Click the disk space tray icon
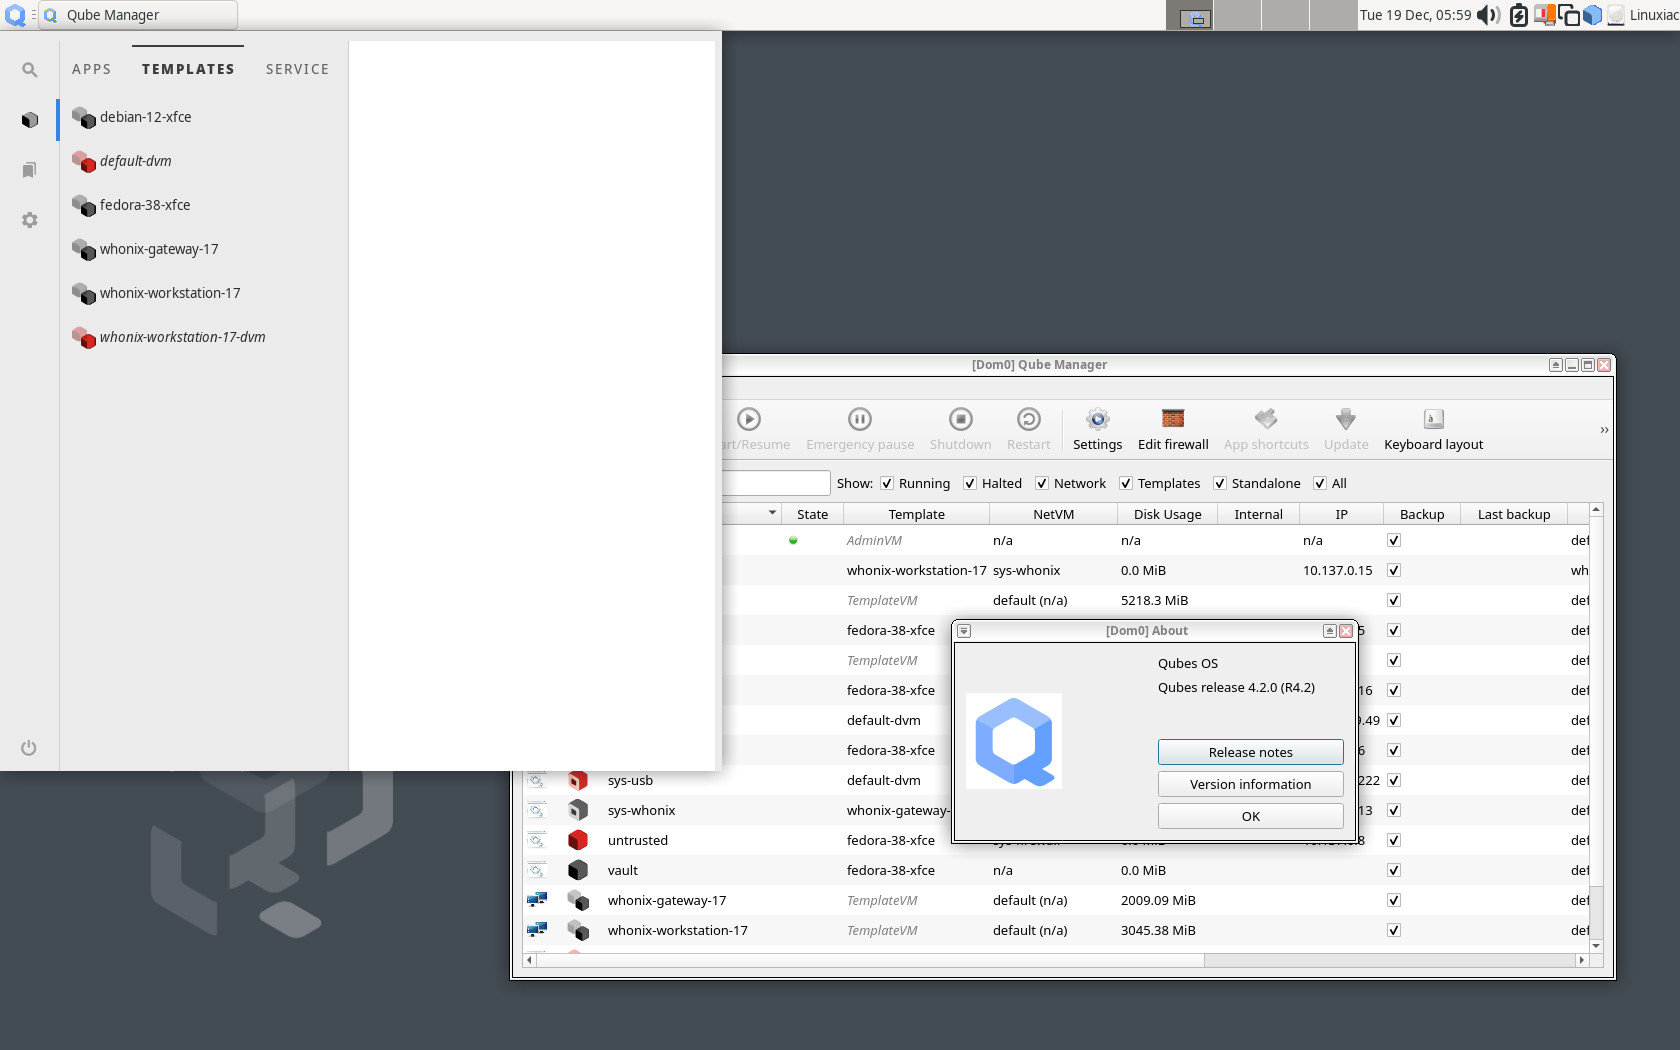 coord(1616,15)
